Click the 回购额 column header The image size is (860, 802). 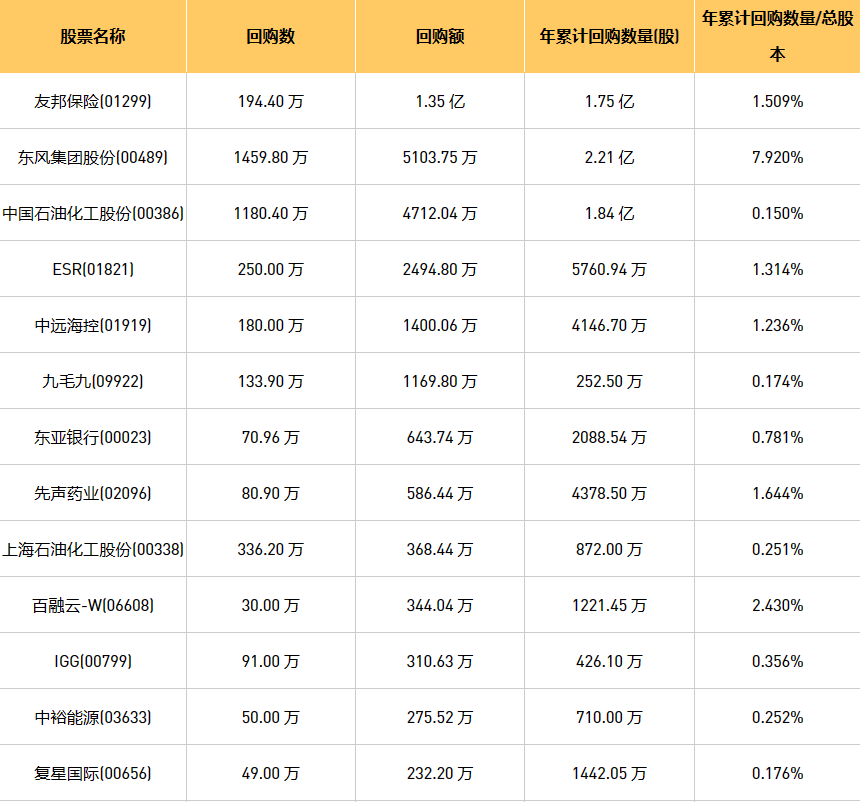point(439,37)
